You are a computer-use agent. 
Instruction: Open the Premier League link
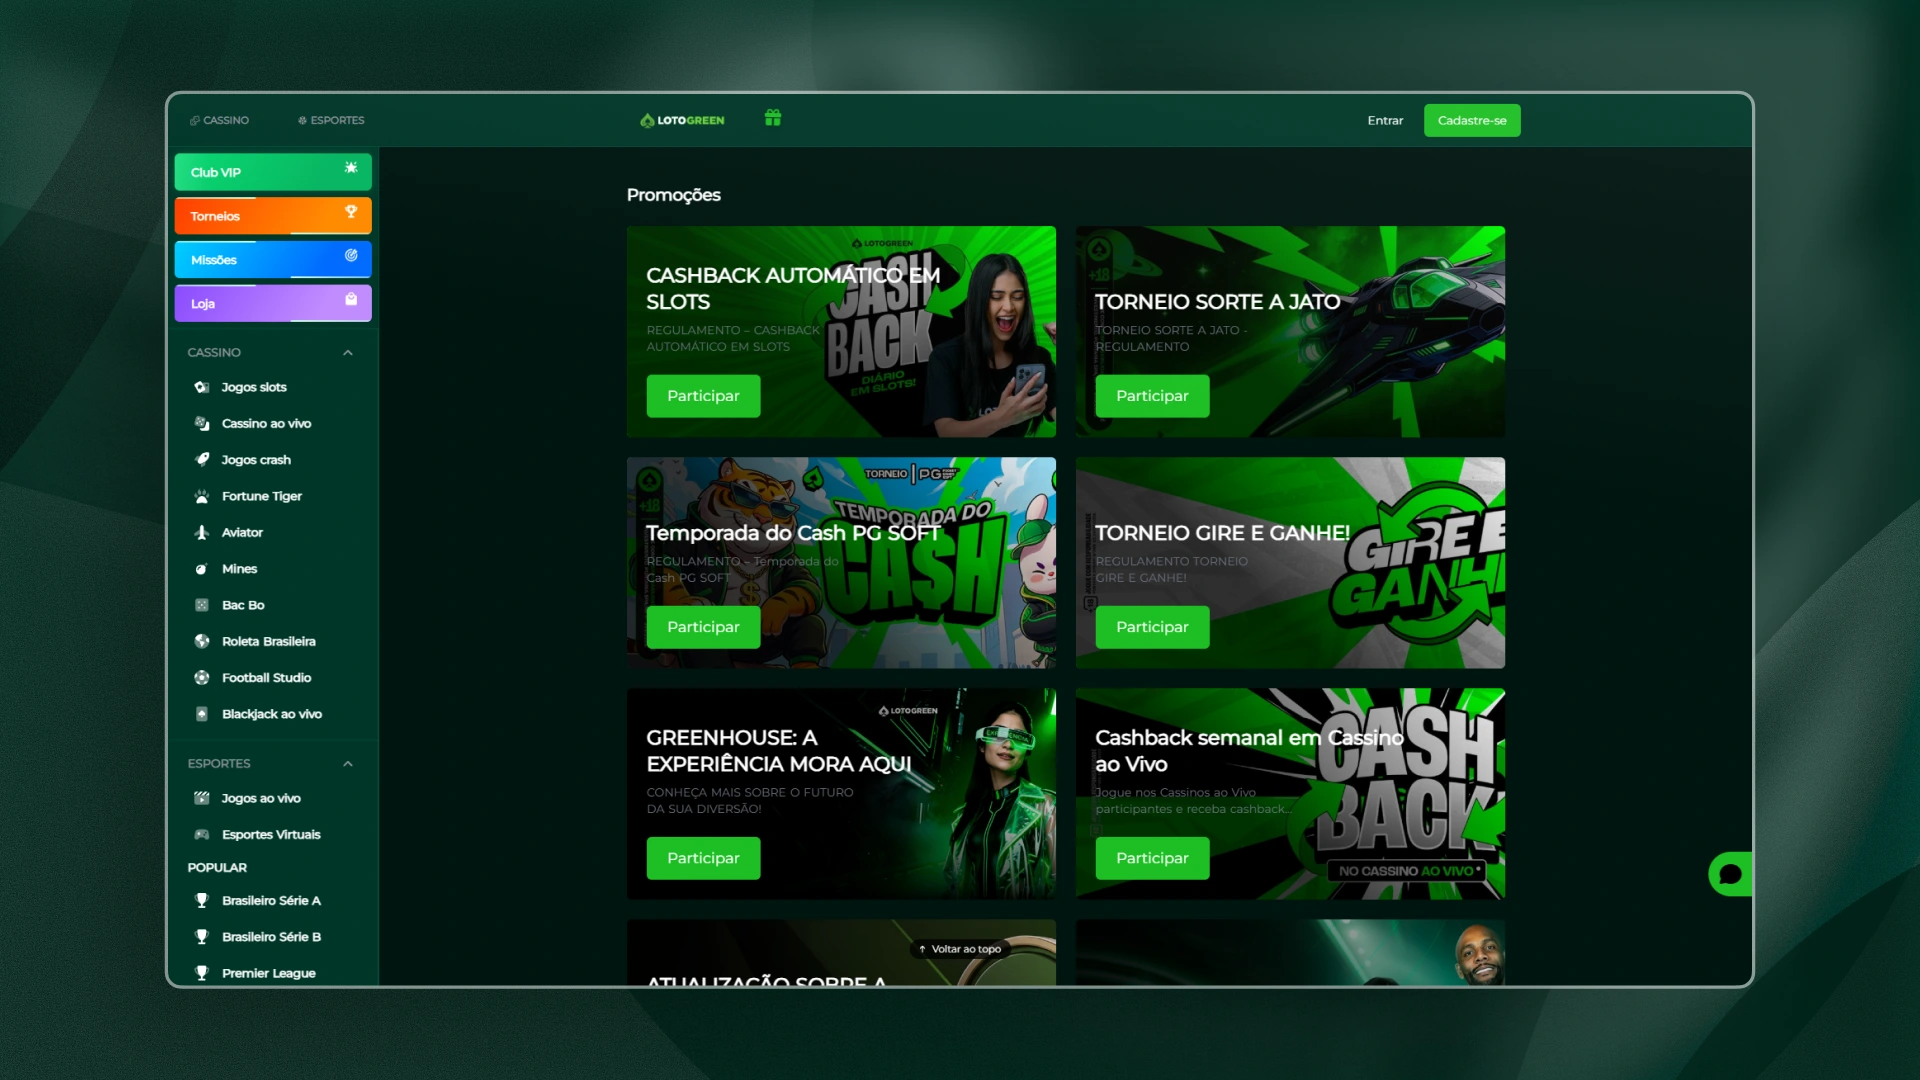click(x=269, y=973)
